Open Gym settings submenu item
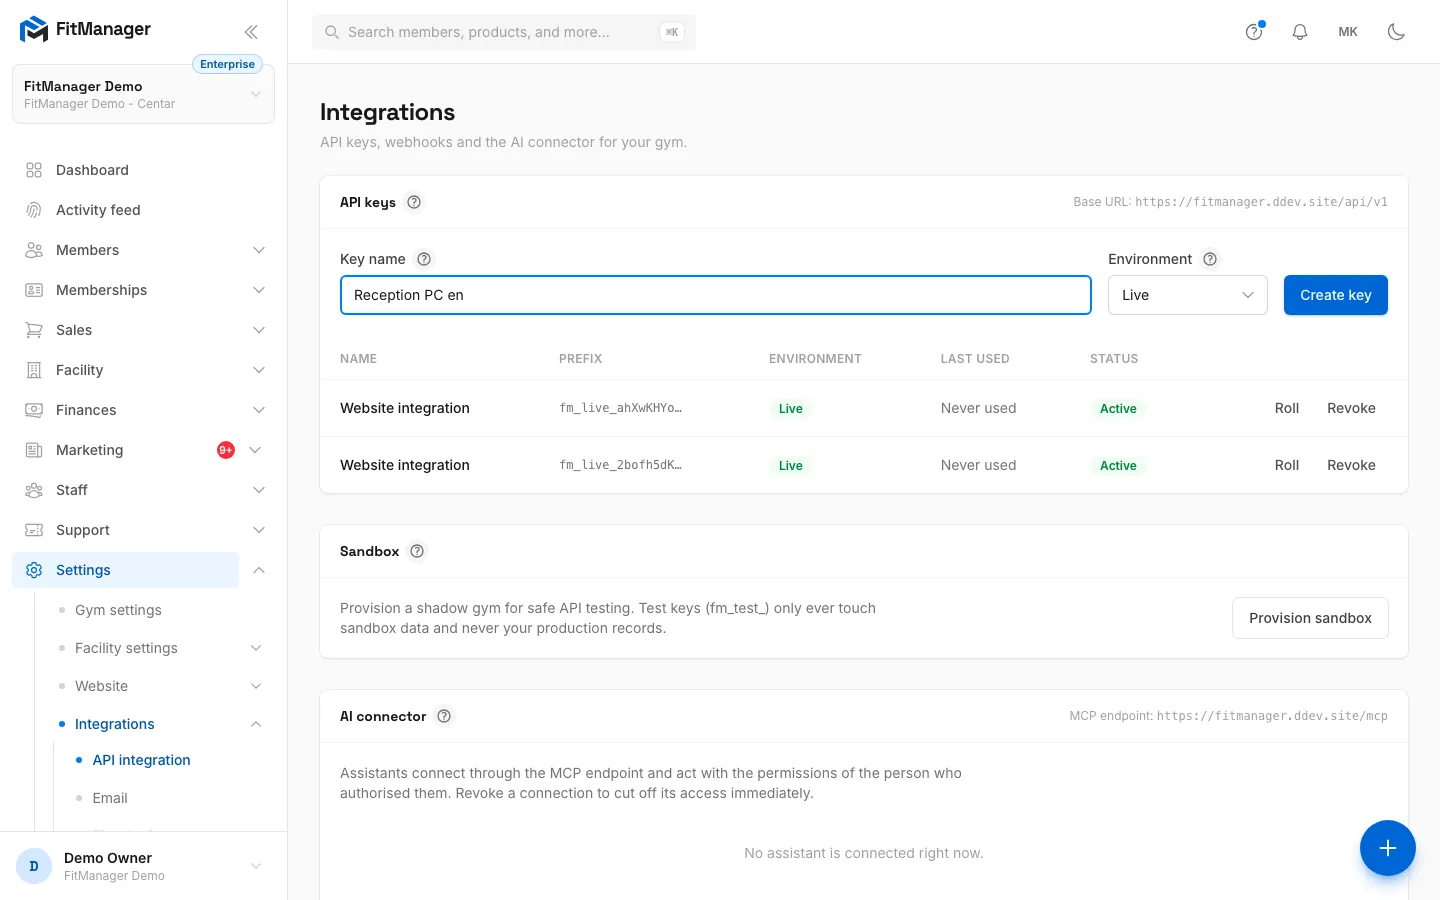1440x900 pixels. pyautogui.click(x=118, y=610)
